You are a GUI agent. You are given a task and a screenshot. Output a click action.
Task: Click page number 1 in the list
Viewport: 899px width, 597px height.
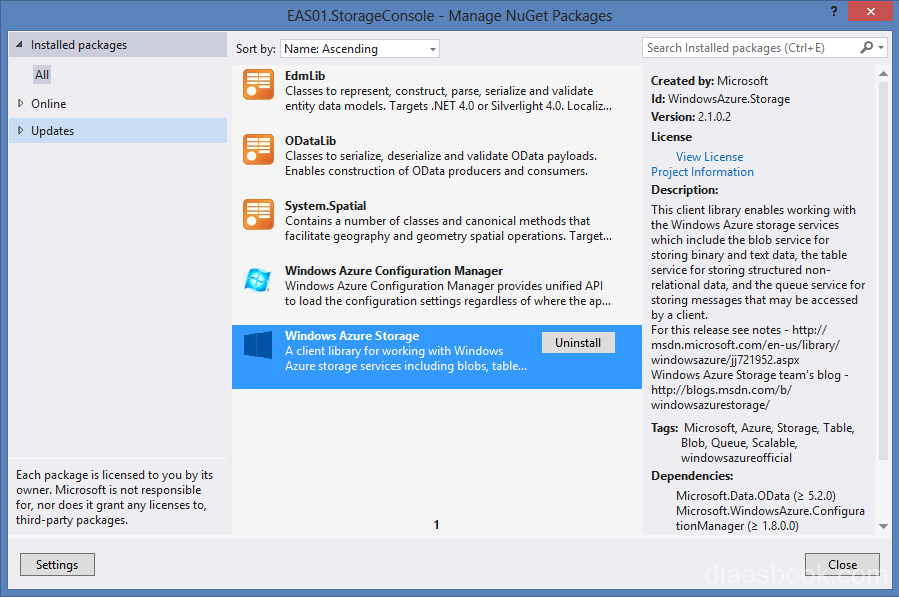coord(436,524)
